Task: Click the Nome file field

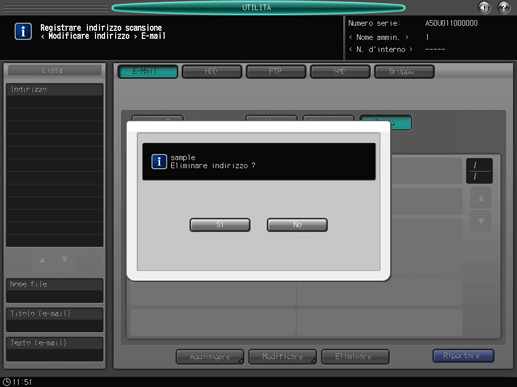Action: click(x=54, y=290)
